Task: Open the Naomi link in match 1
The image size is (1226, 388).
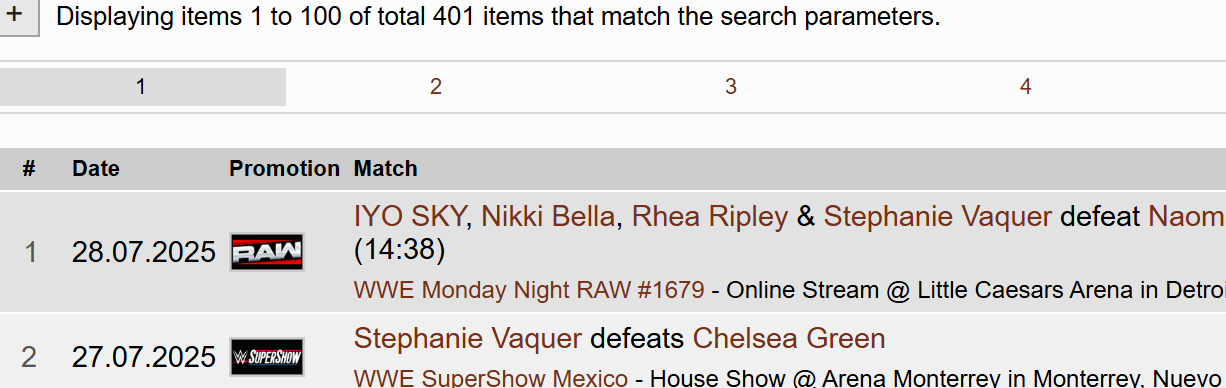Action: click(1186, 217)
